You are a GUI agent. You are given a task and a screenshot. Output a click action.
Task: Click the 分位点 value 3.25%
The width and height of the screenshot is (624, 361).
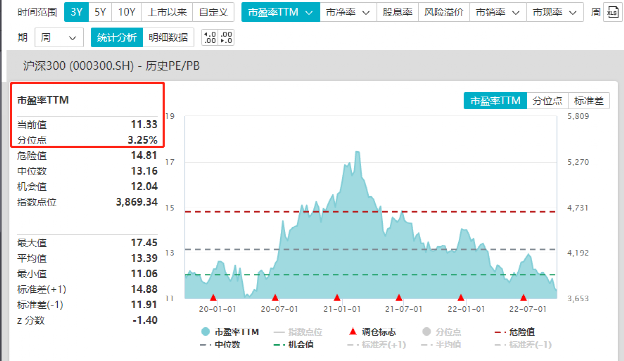pos(142,140)
